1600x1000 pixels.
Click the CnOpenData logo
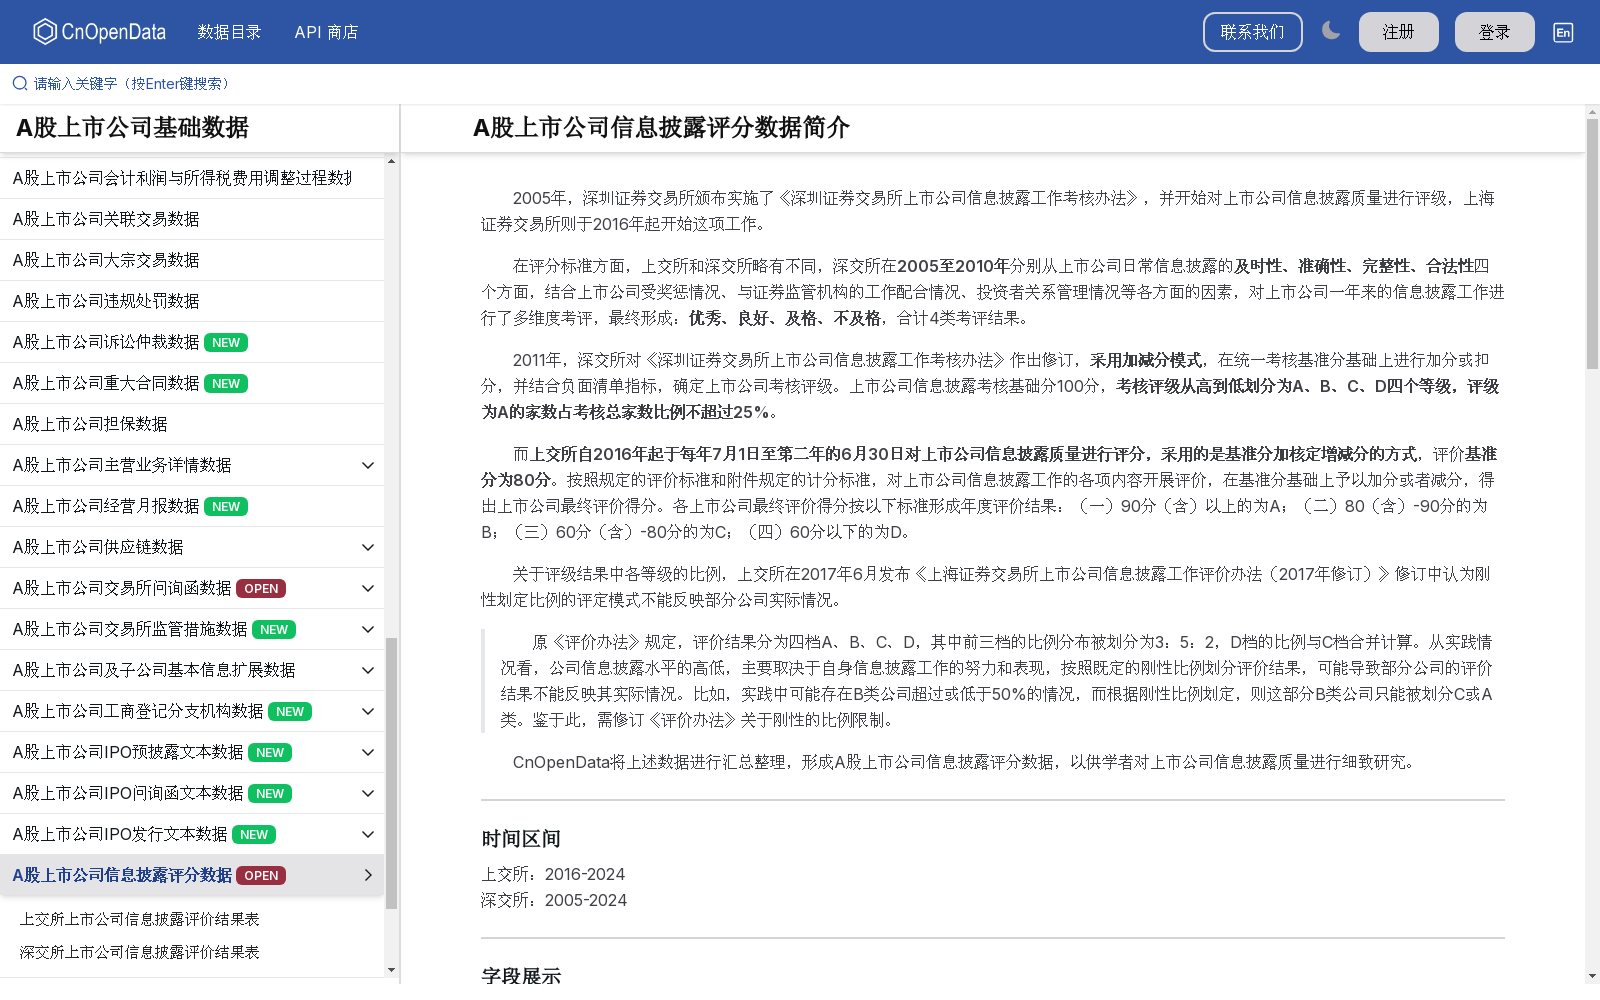point(99,32)
